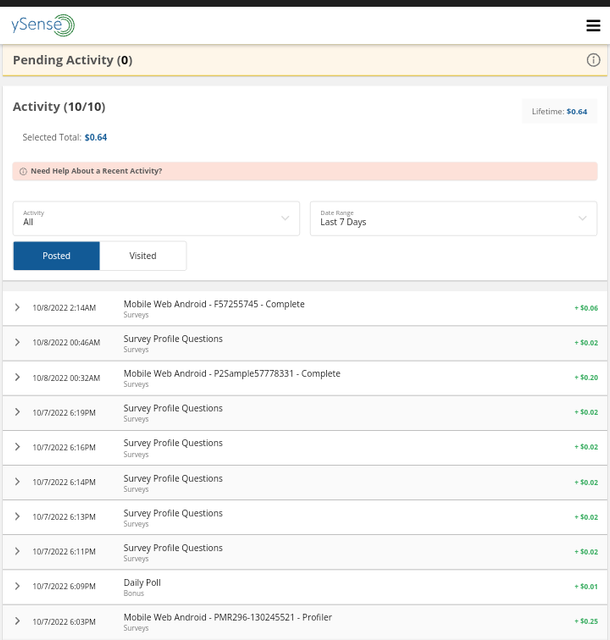The image size is (610, 640).
Task: Expand the 10/7/2022 6:14PM row
Action: click(18, 482)
